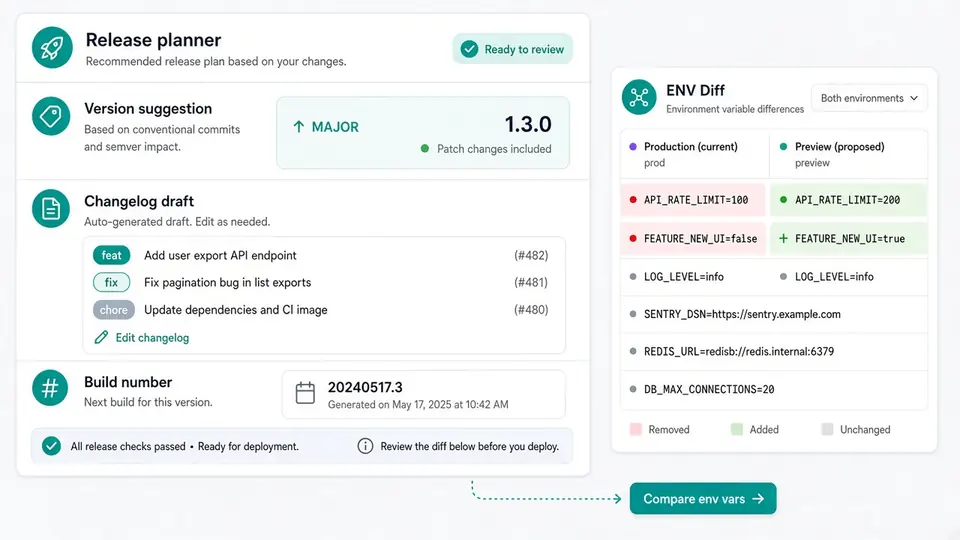
Task: Open the Edit changelog link
Action: click(x=141, y=337)
